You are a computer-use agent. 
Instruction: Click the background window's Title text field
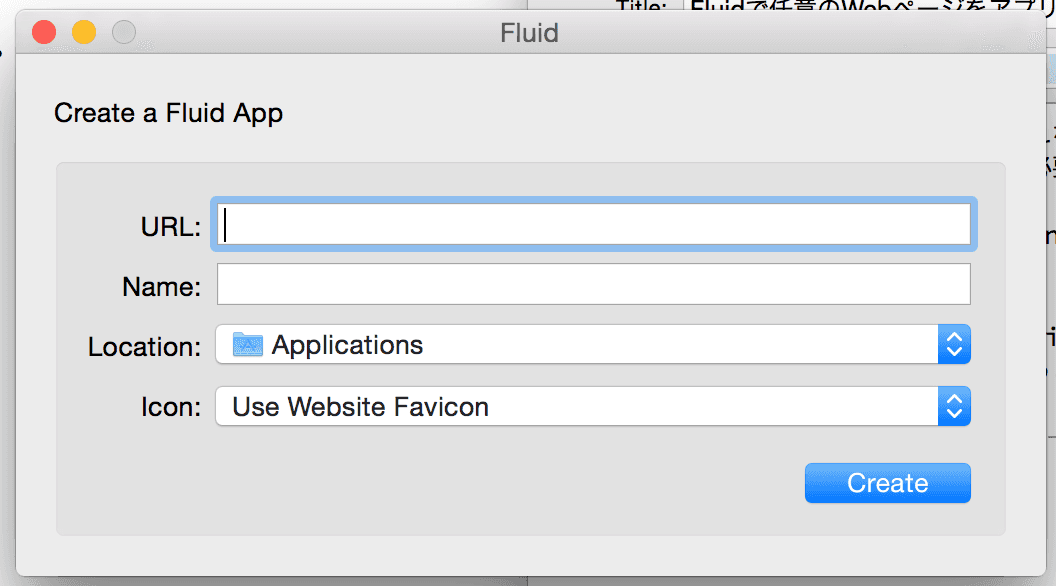point(860,6)
